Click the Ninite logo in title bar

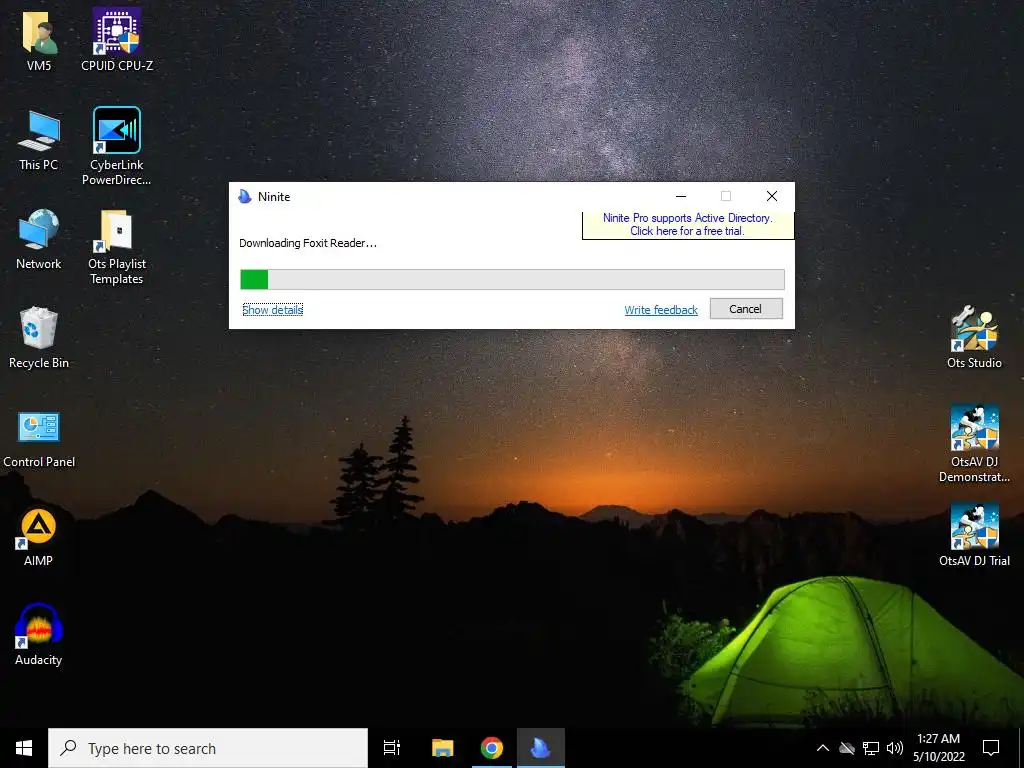[x=245, y=197]
